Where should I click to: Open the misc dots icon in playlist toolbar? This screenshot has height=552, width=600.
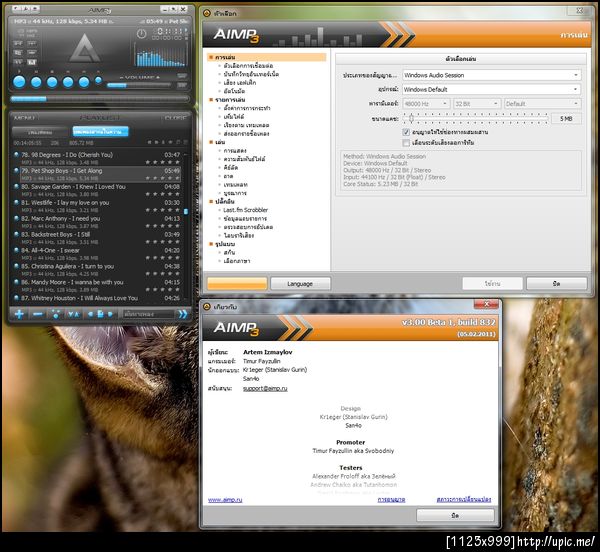56,314
